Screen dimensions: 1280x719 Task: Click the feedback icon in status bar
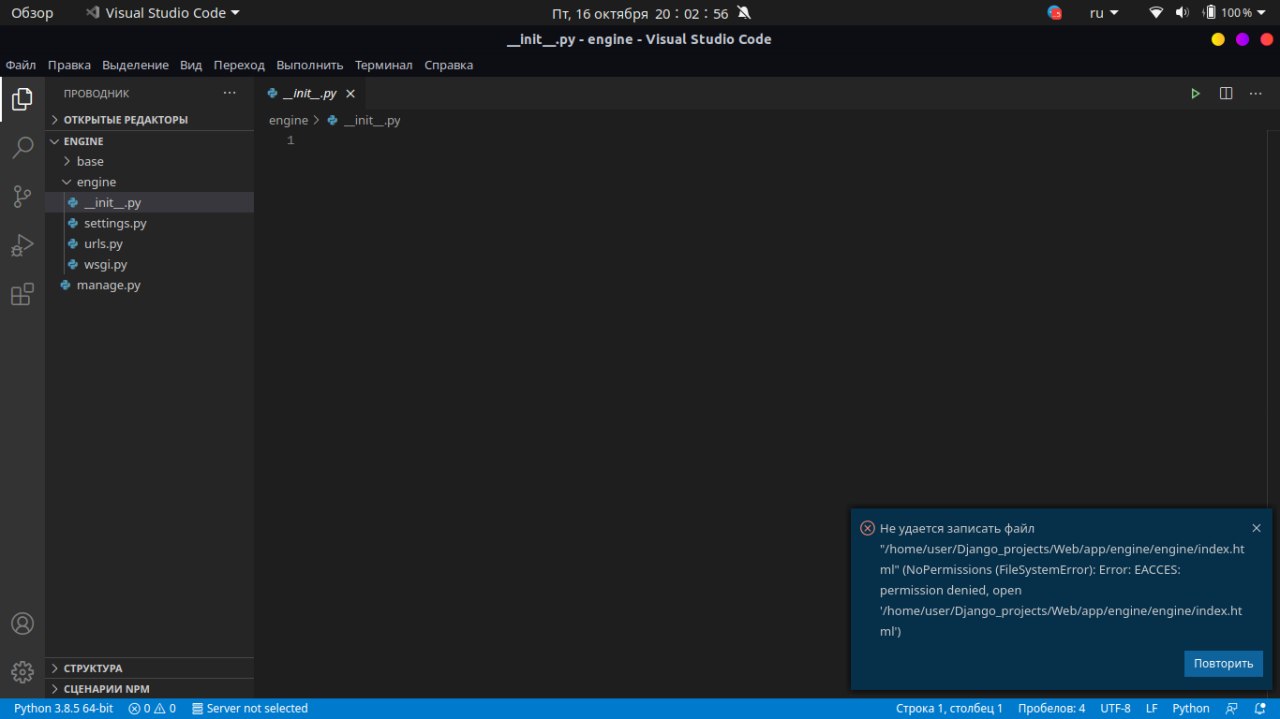(1232, 708)
